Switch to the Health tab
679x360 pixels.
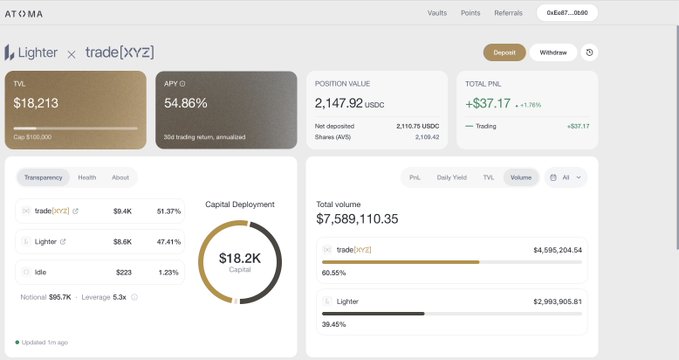87,178
